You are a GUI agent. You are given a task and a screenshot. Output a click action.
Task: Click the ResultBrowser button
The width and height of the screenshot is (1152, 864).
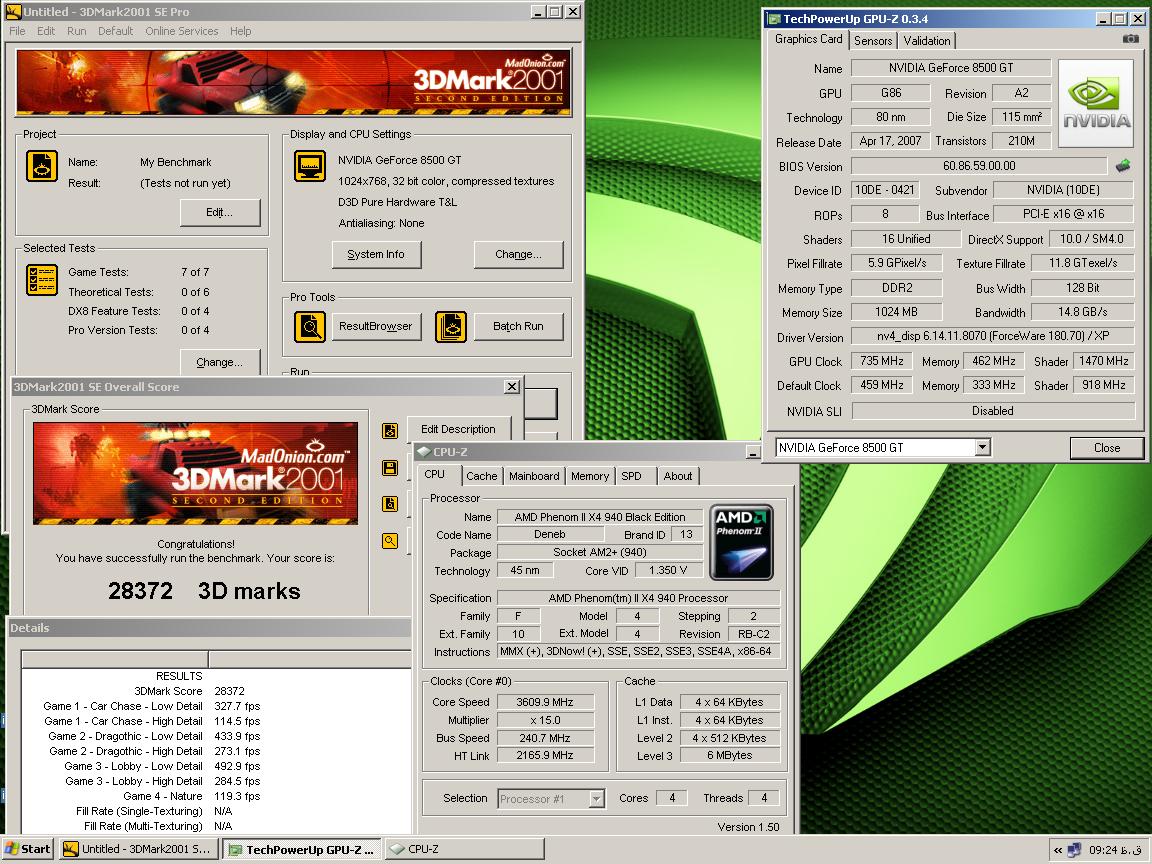click(x=375, y=326)
